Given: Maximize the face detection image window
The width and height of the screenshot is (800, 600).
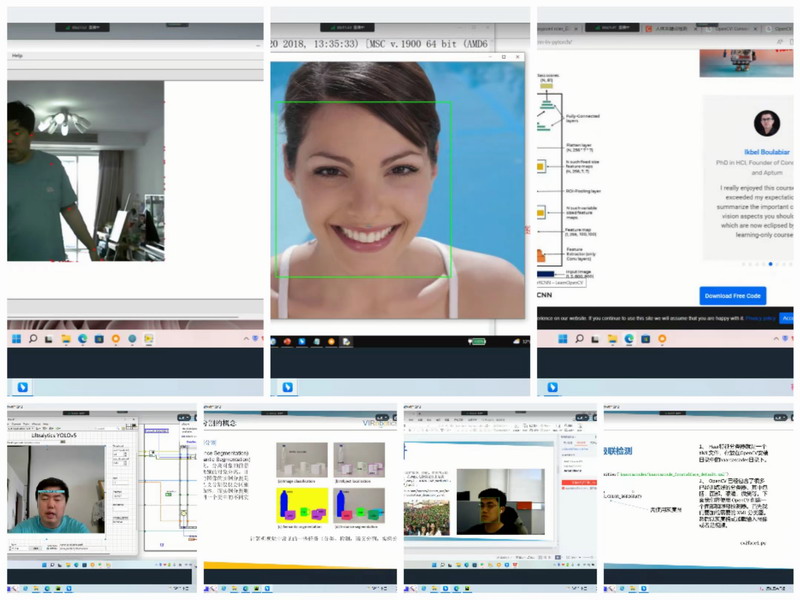Looking at the screenshot, I should 504,57.
